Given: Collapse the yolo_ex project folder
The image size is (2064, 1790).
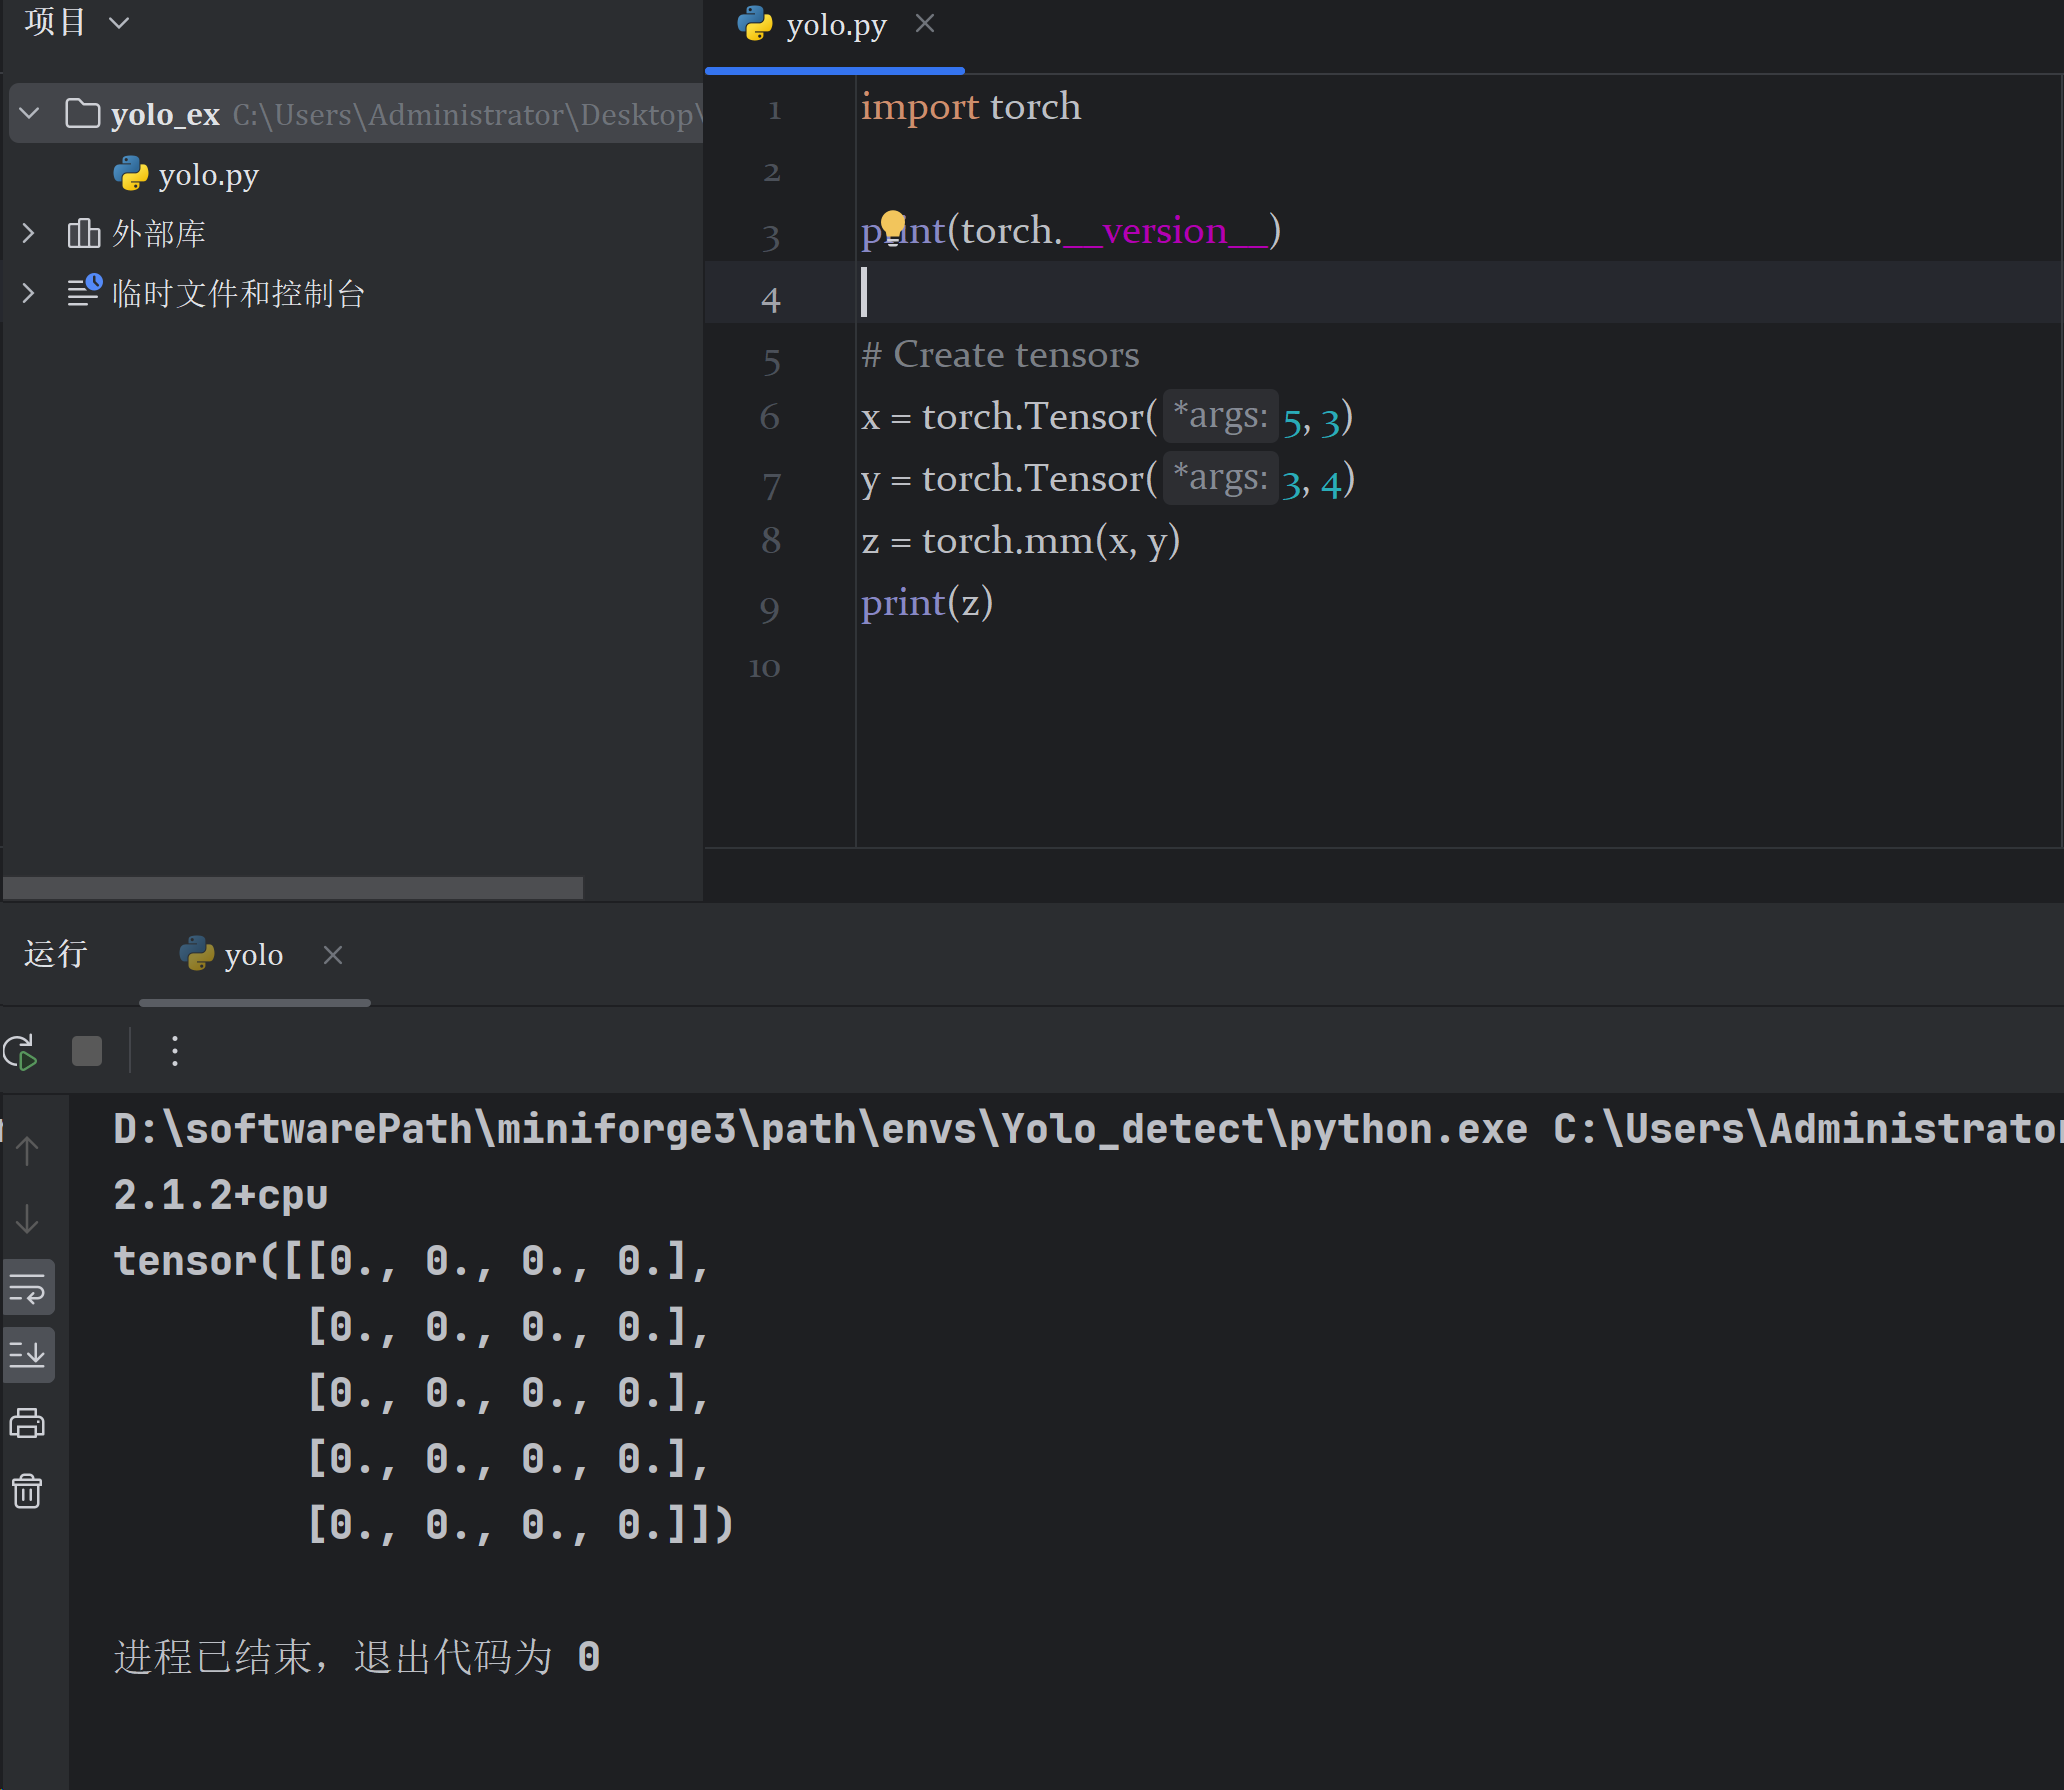Looking at the screenshot, I should (x=29, y=113).
